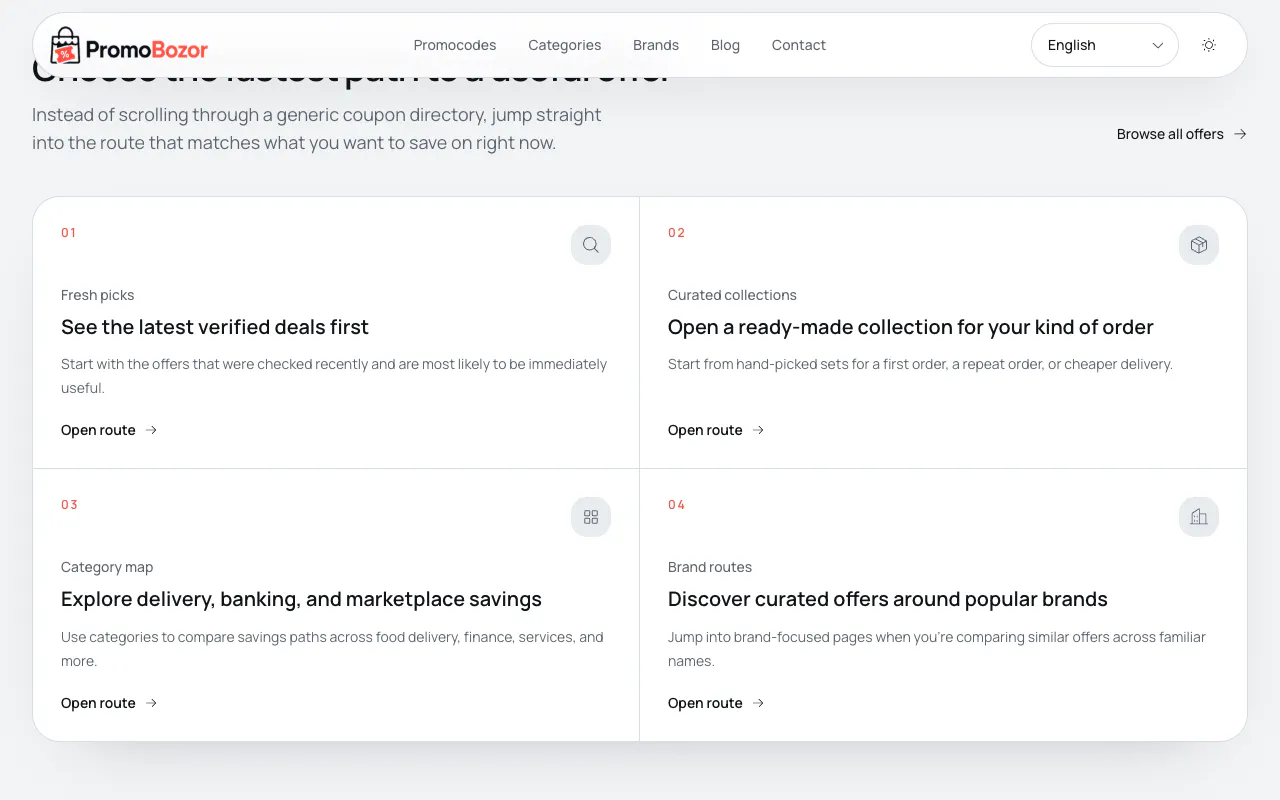Click the 02 card number
Screen dimensions: 1280x800
click(677, 233)
